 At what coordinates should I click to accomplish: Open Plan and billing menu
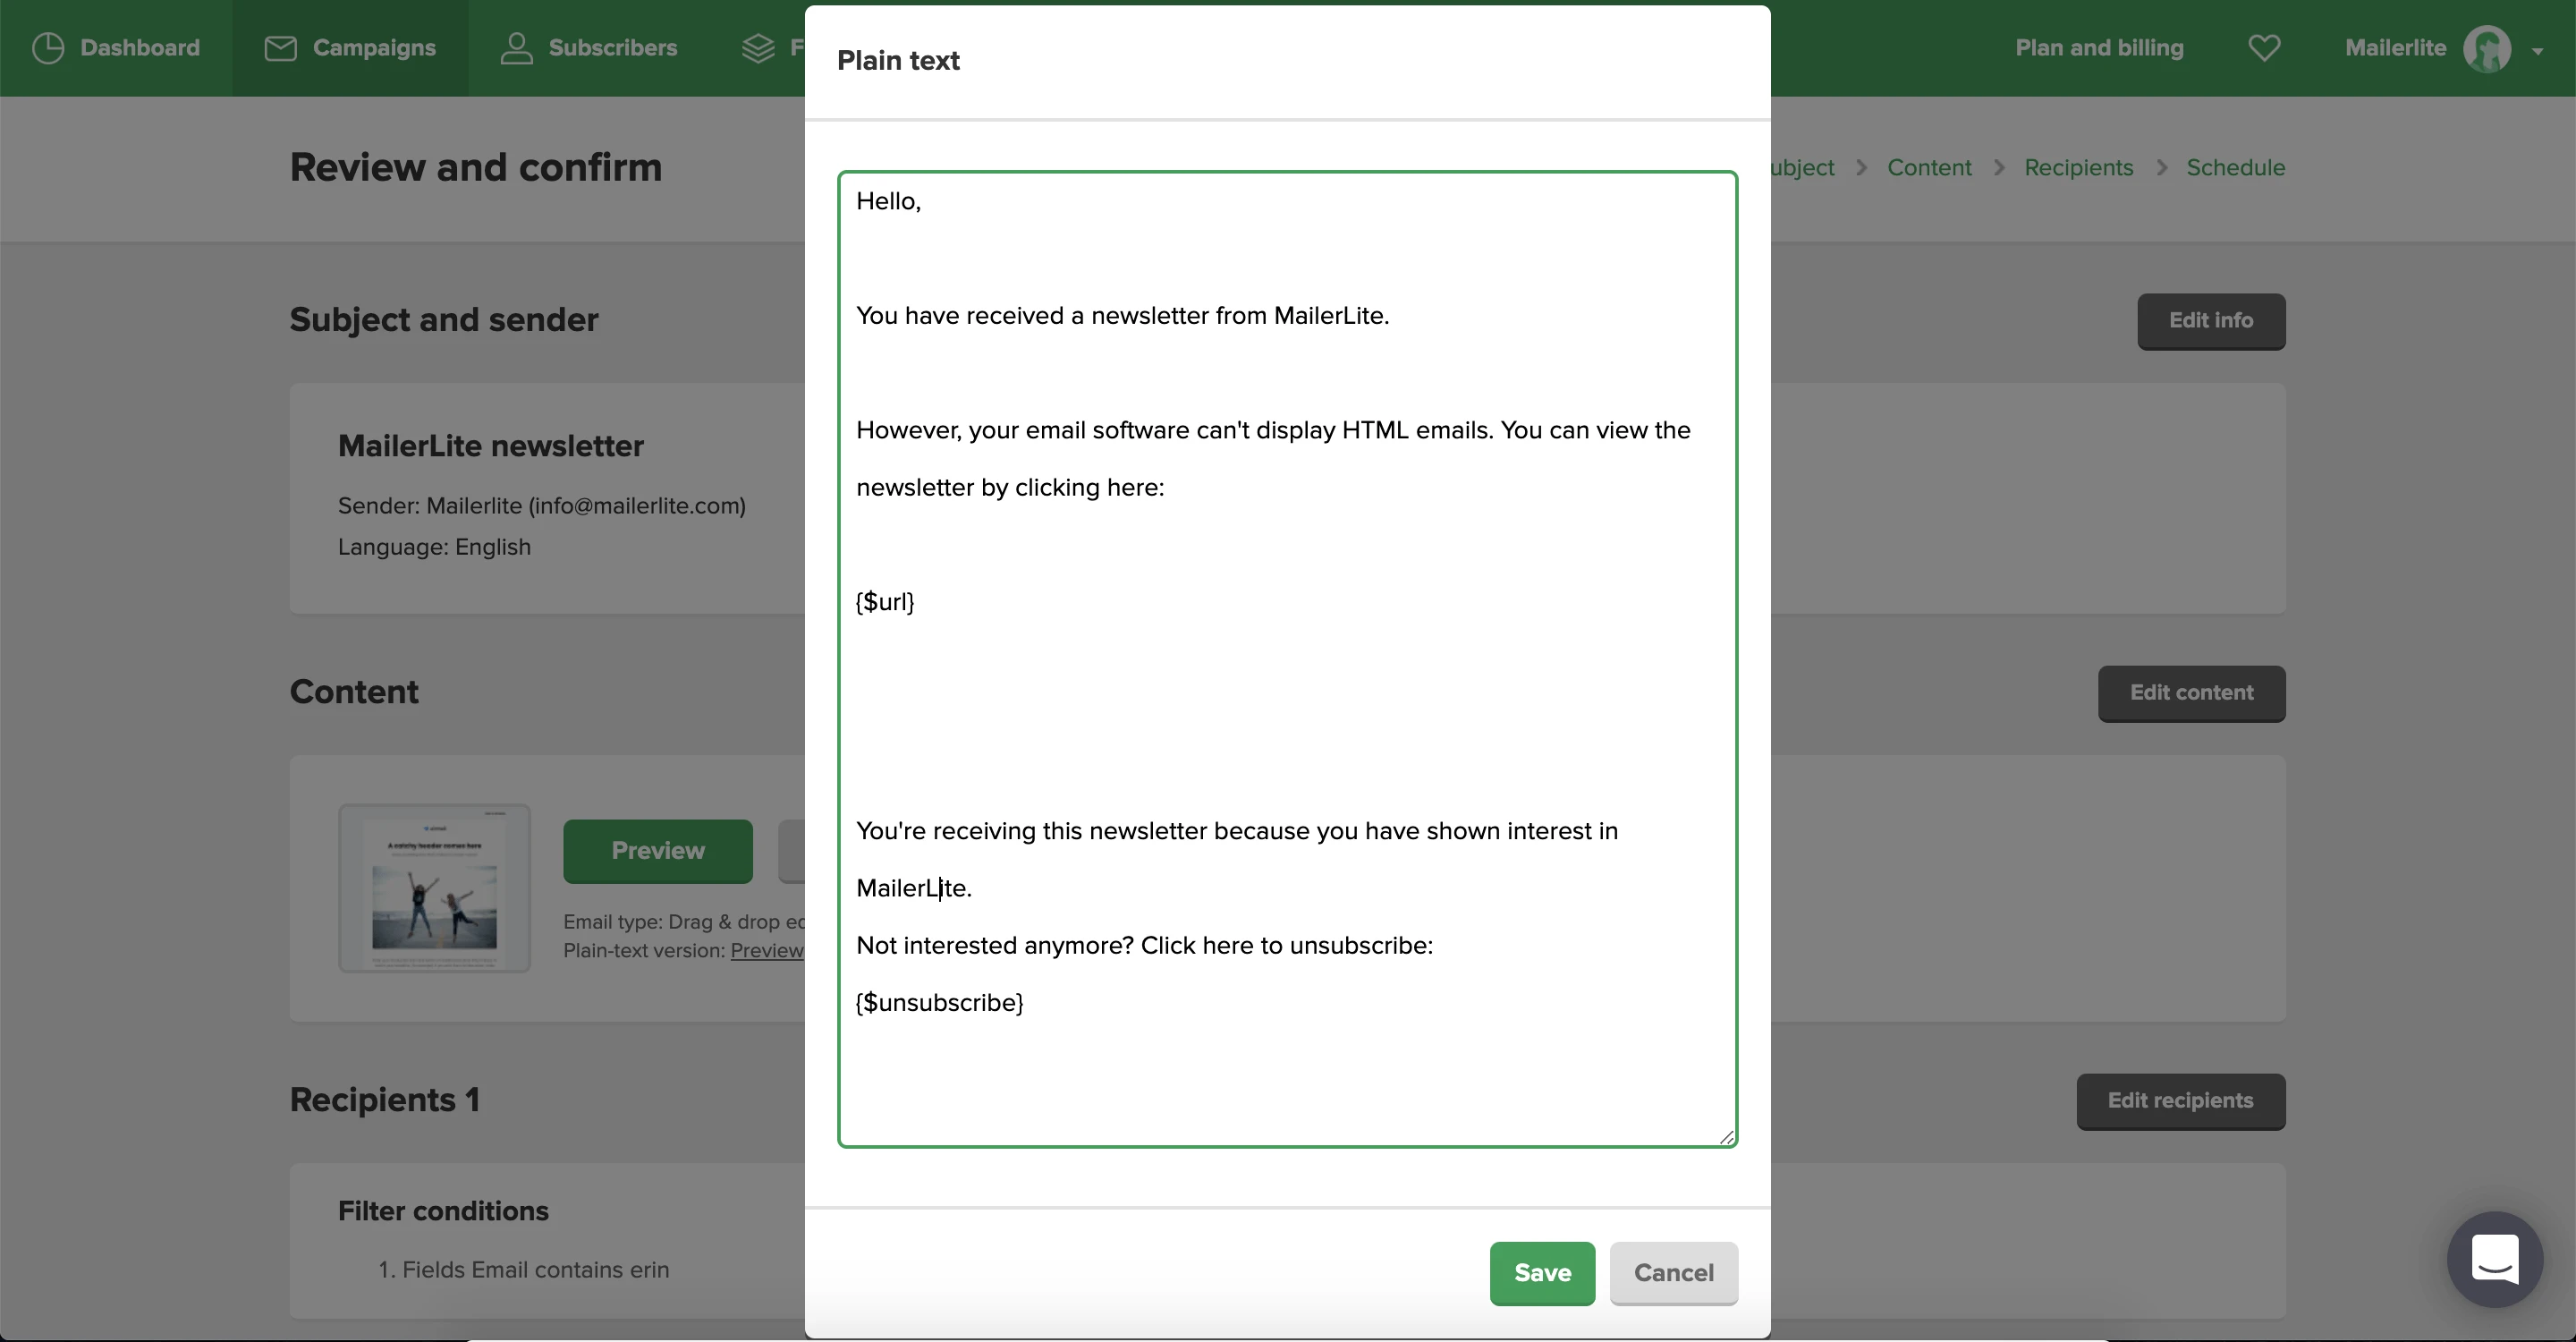tap(2098, 48)
